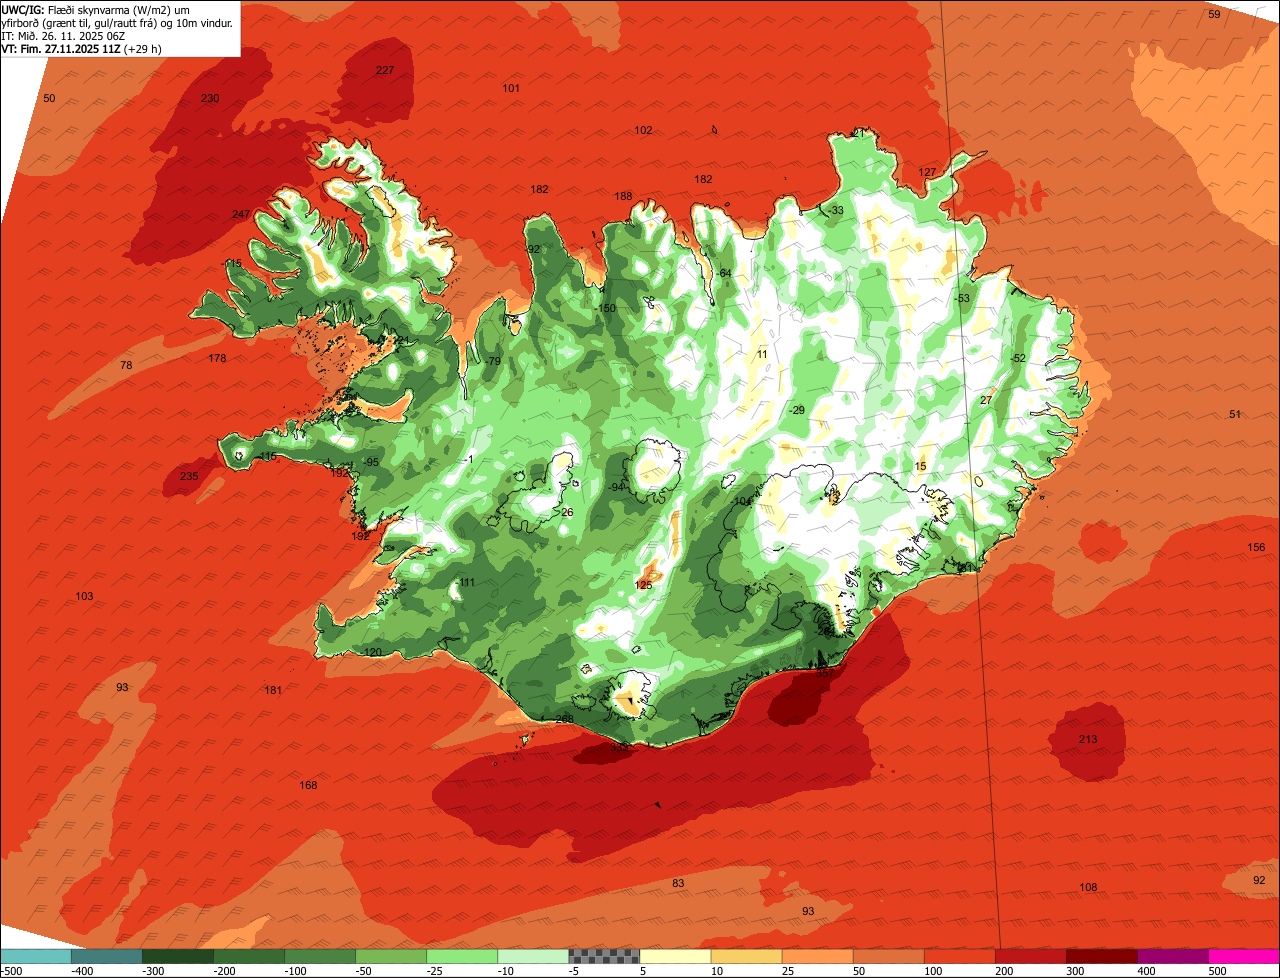
Task: Select the map value 102
Action: pos(643,130)
